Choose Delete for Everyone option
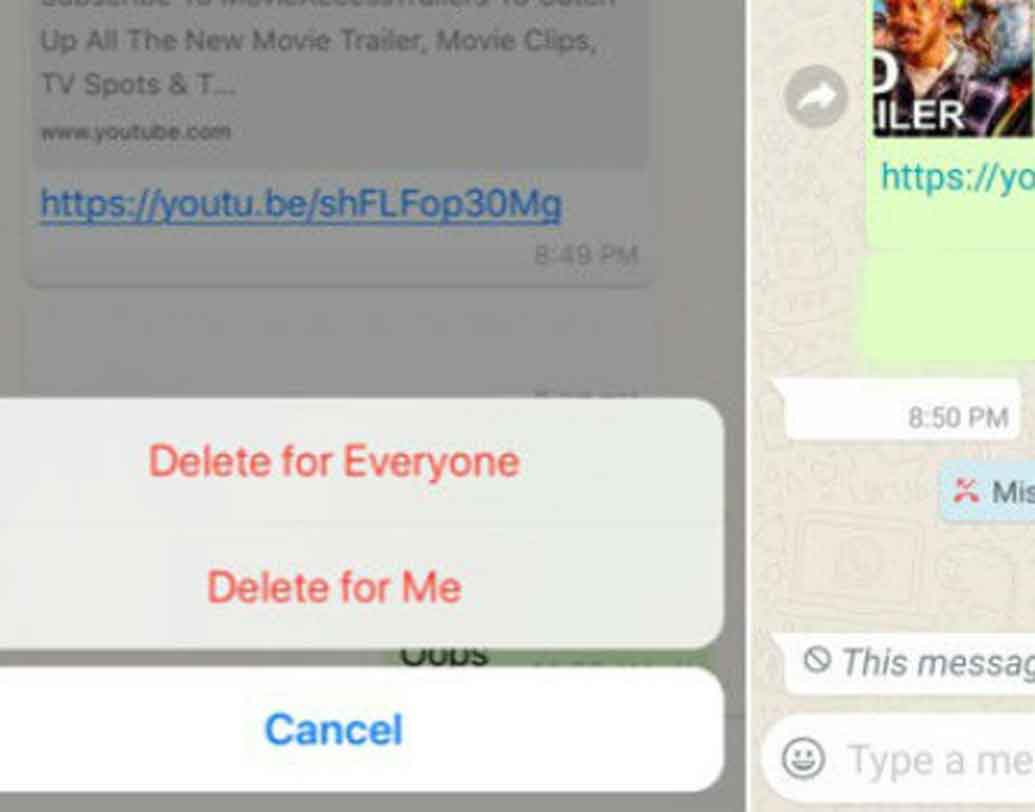This screenshot has height=812, width=1035. (x=334, y=461)
